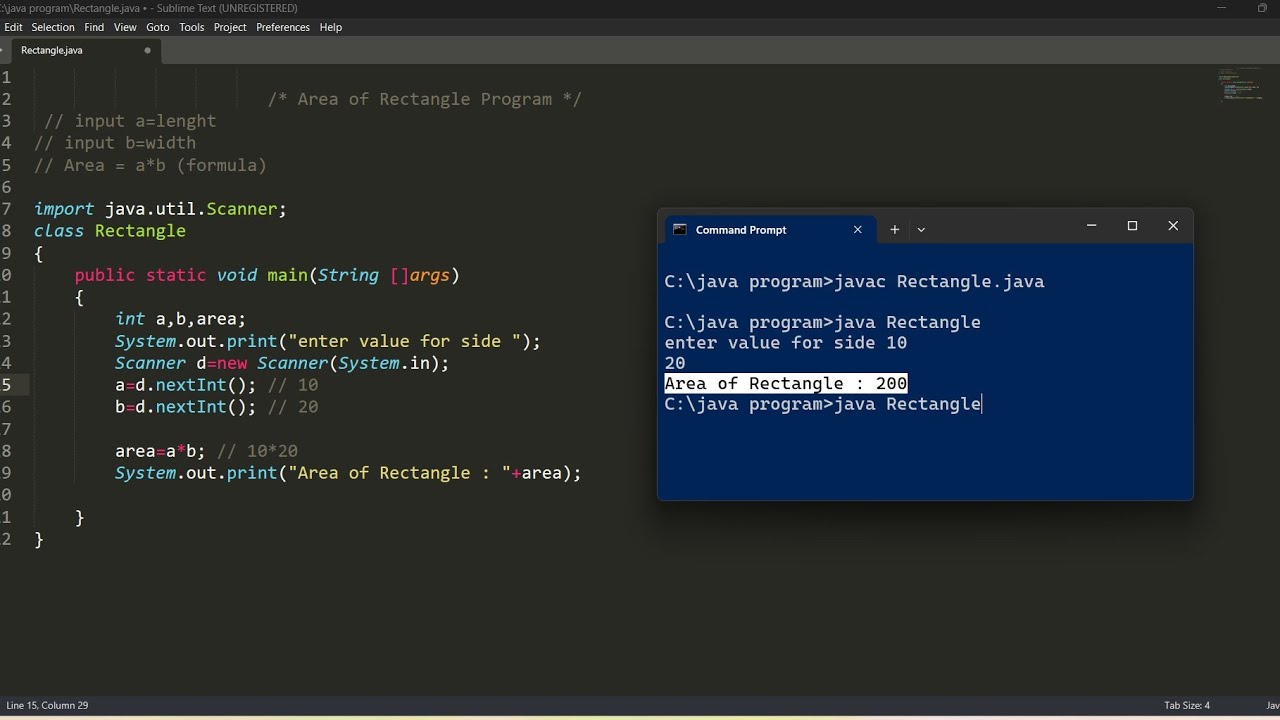The width and height of the screenshot is (1280, 720).
Task: Minimize the Sublime Text window
Action: pyautogui.click(x=1221, y=8)
